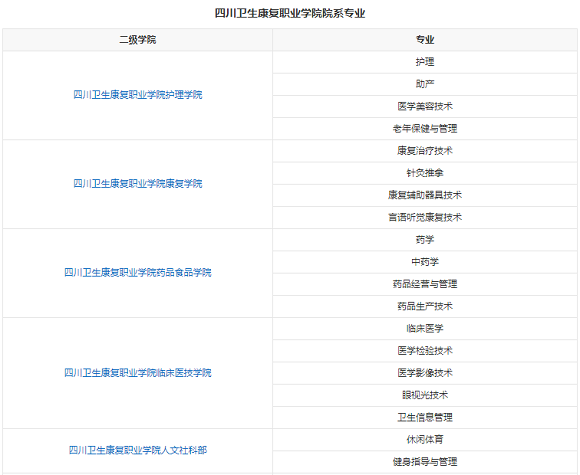This screenshot has width=580, height=475.
Task: Select the 护理 major cell
Action: pyautogui.click(x=425, y=62)
